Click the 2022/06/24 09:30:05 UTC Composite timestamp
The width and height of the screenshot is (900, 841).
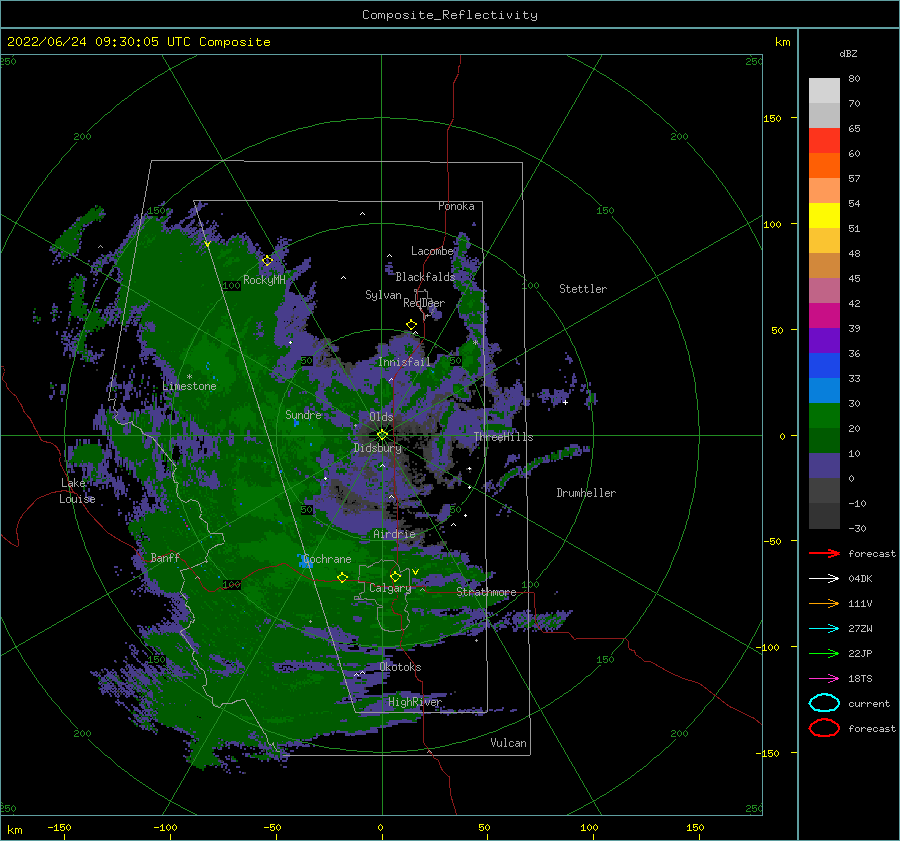point(138,42)
